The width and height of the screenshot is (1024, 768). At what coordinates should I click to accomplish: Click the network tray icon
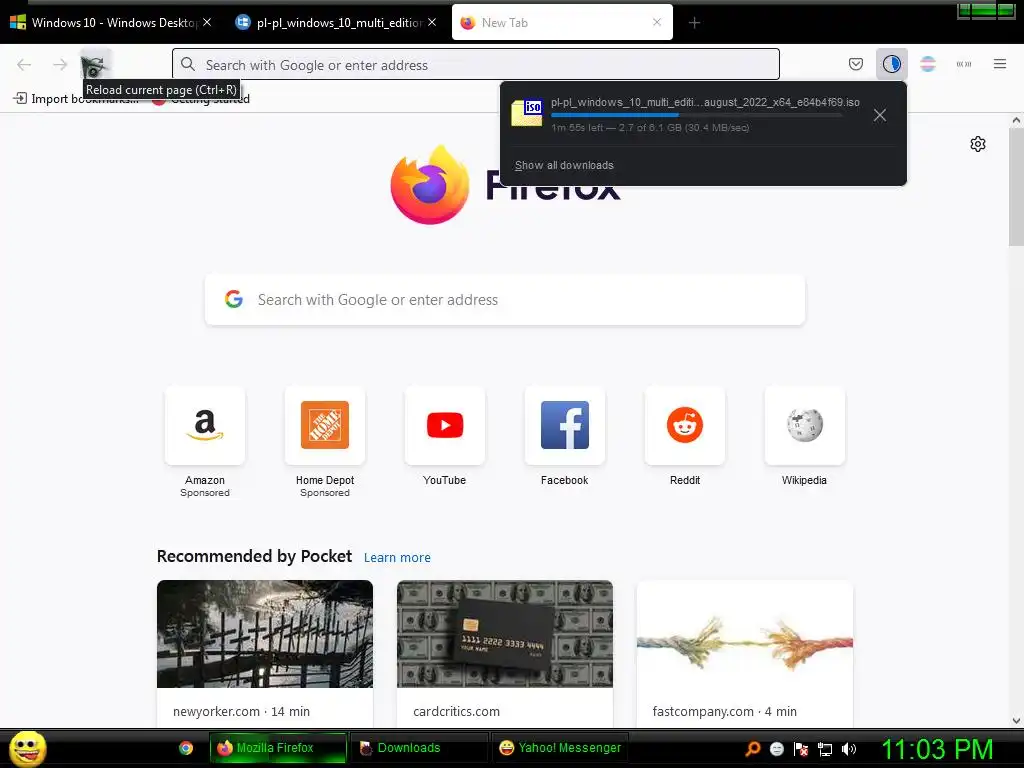(825, 748)
